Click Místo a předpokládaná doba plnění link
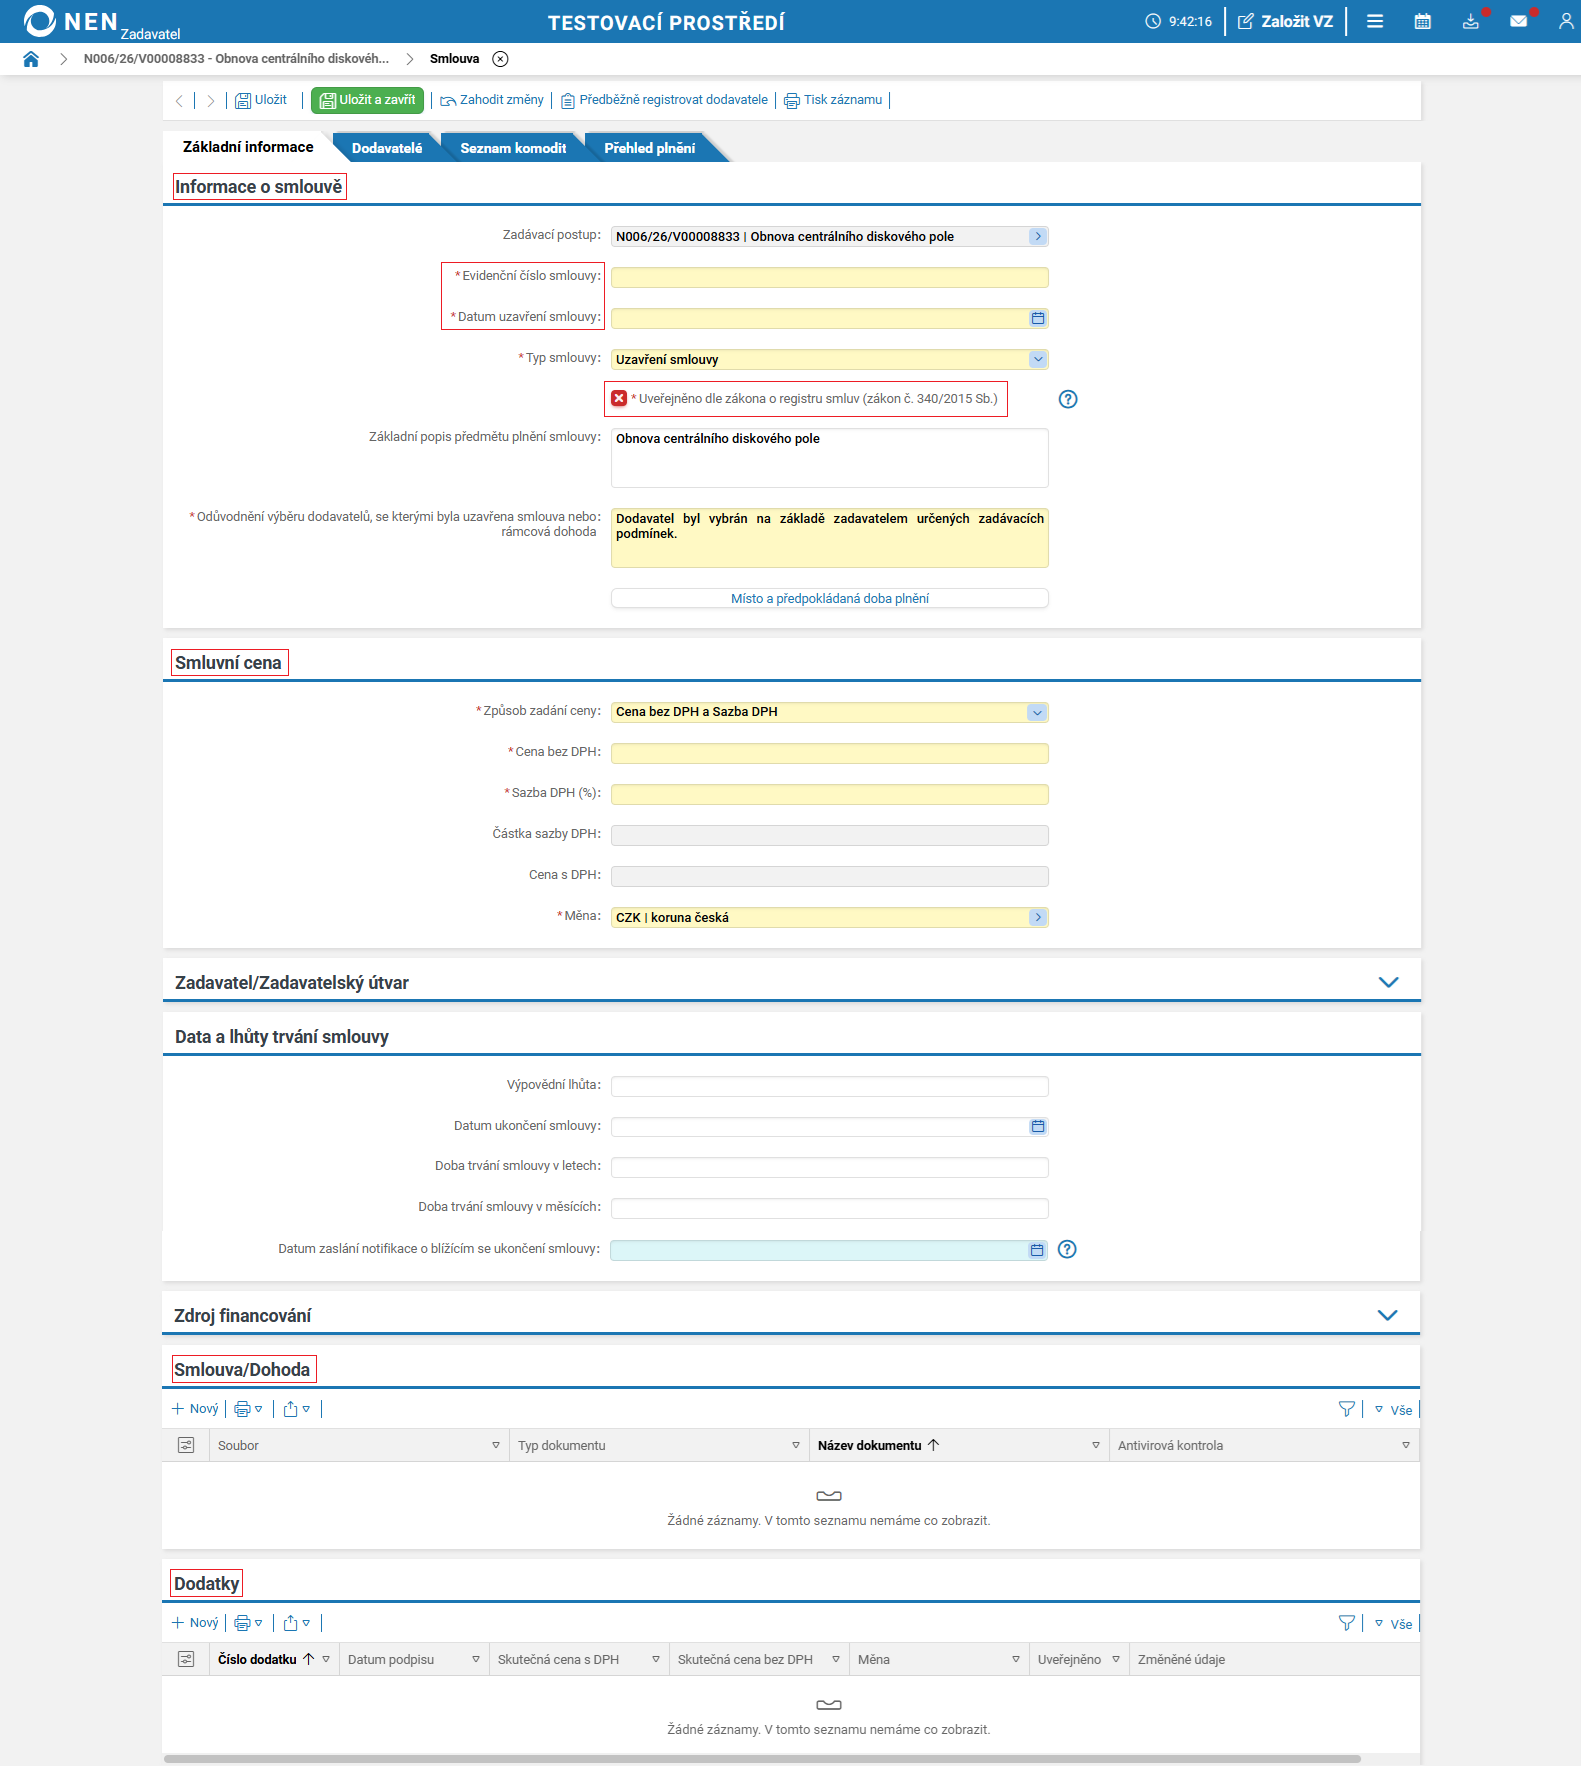This screenshot has height=1766, width=1581. 830,598
